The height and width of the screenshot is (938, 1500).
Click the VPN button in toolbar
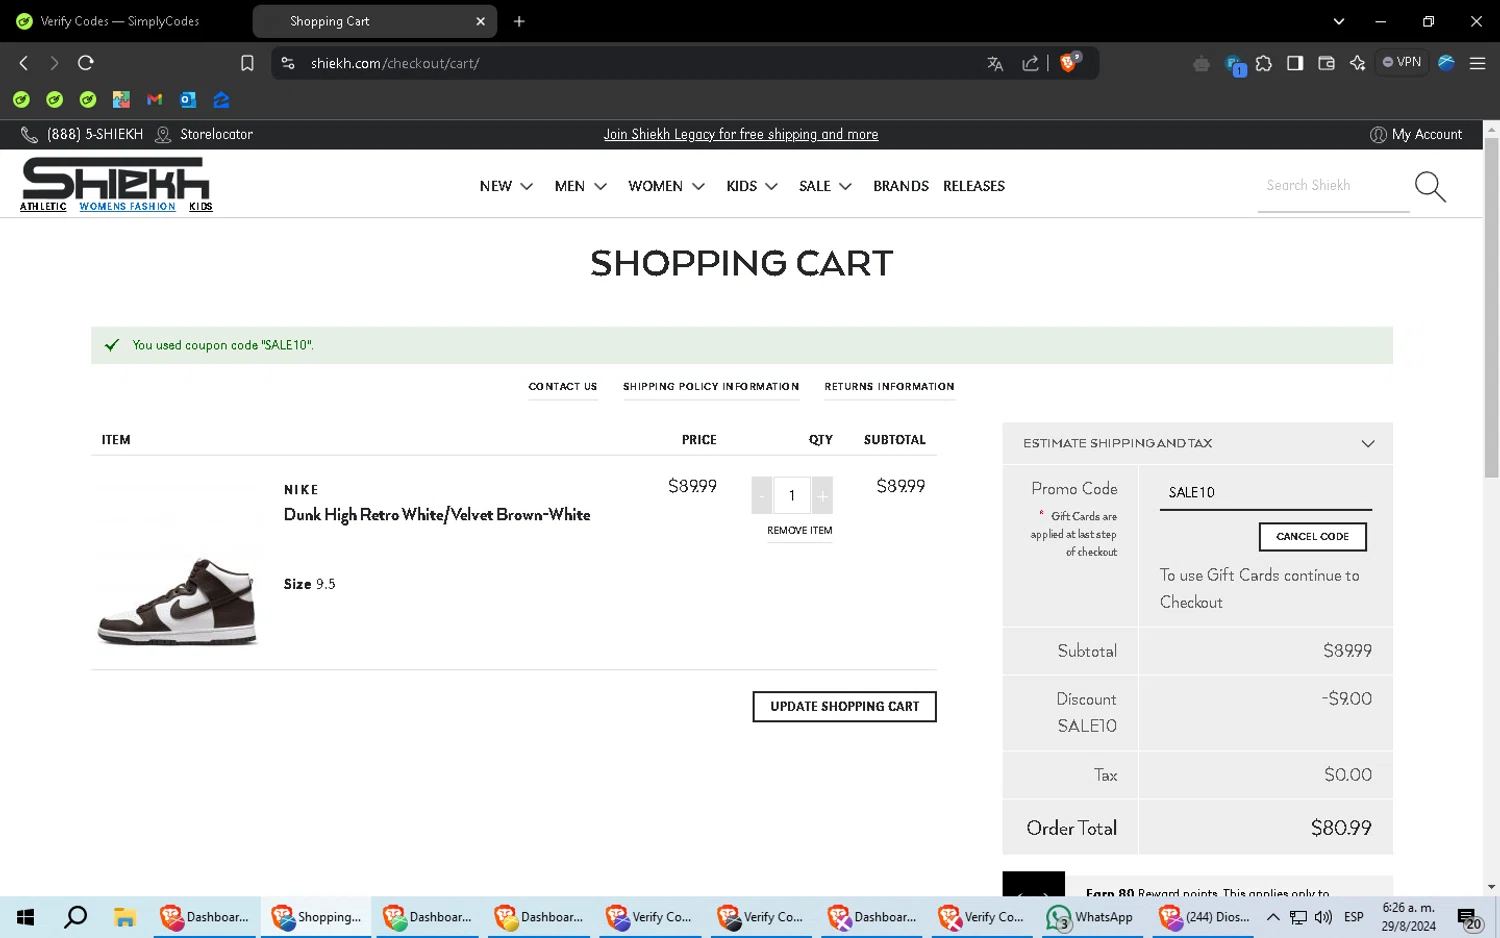click(1402, 62)
